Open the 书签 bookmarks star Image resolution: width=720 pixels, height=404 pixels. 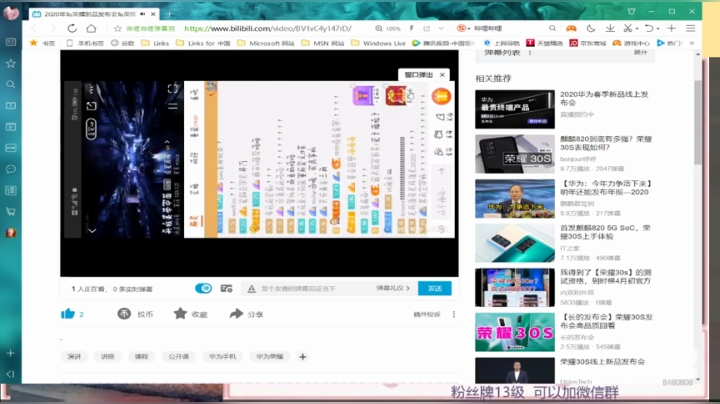[42, 43]
